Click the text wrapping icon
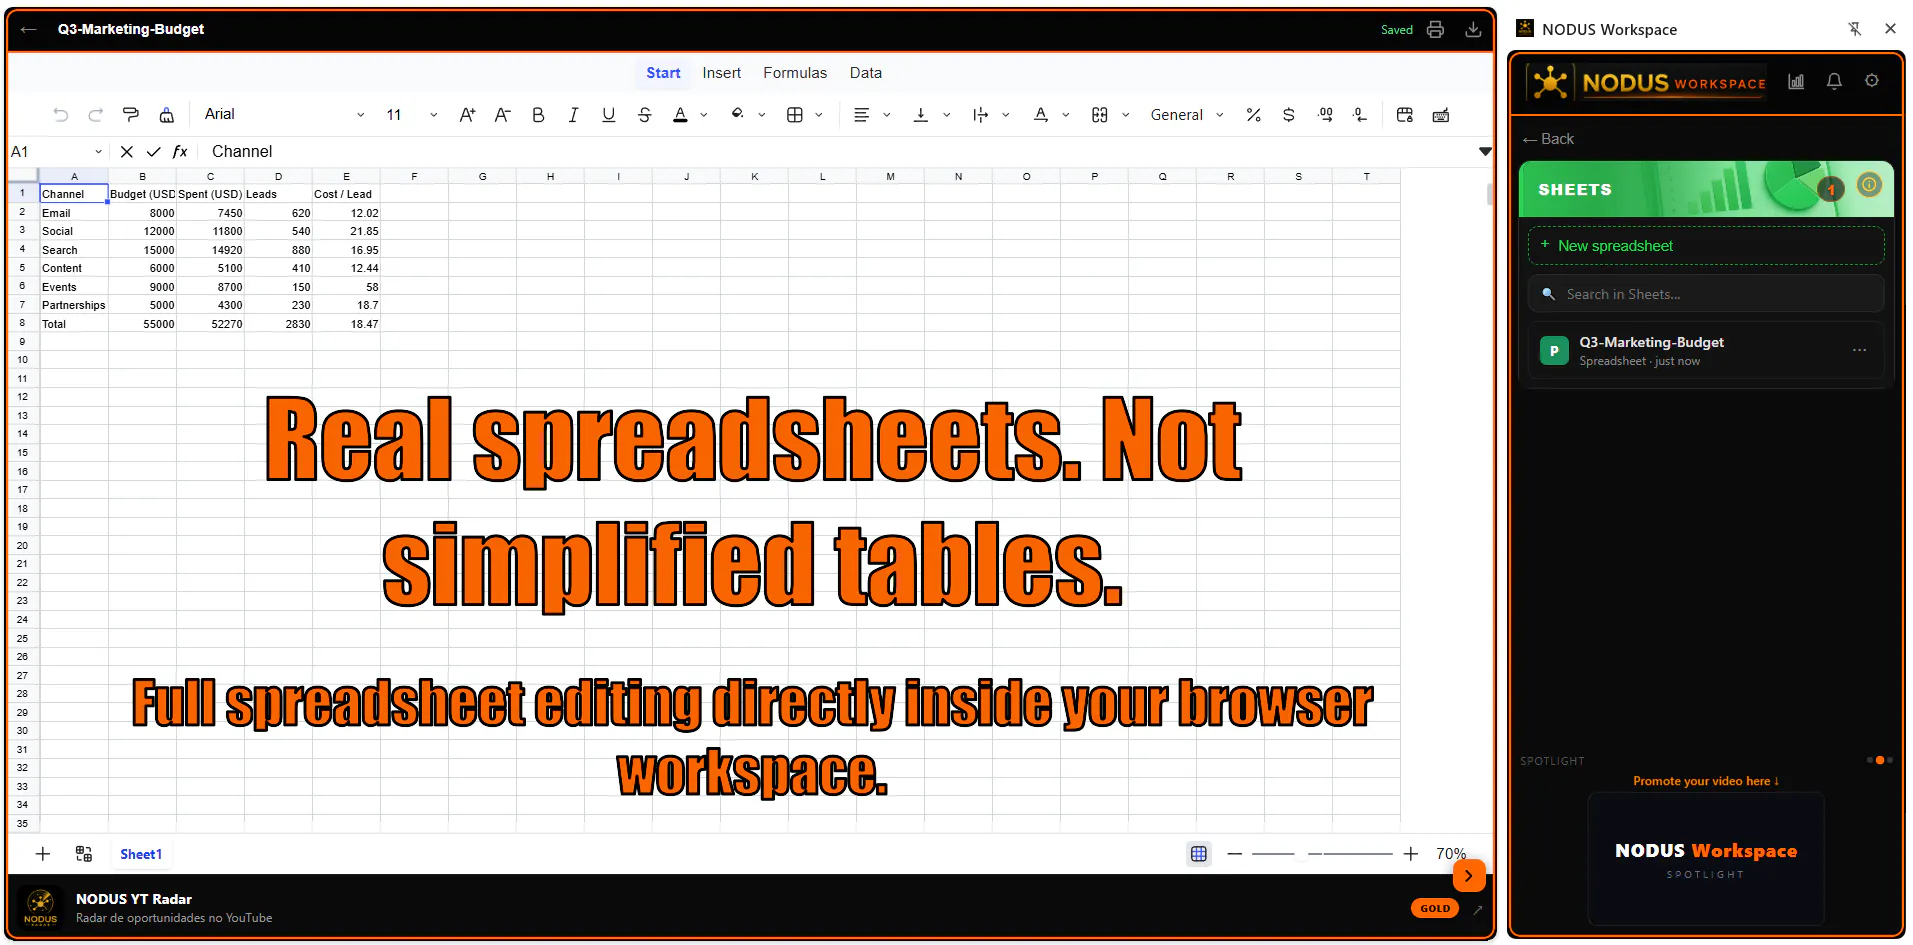 coord(980,115)
